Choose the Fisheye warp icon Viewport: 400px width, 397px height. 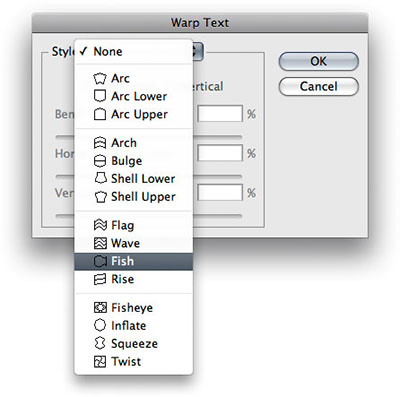point(100,308)
